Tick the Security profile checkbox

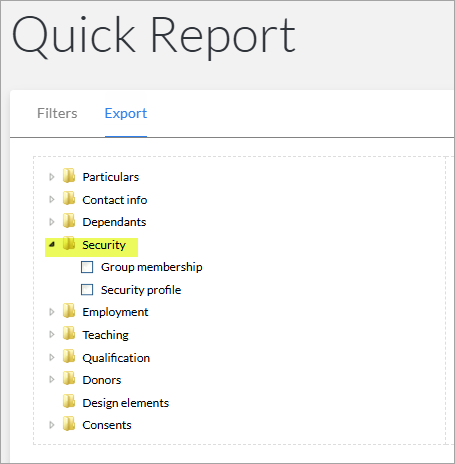click(87, 290)
